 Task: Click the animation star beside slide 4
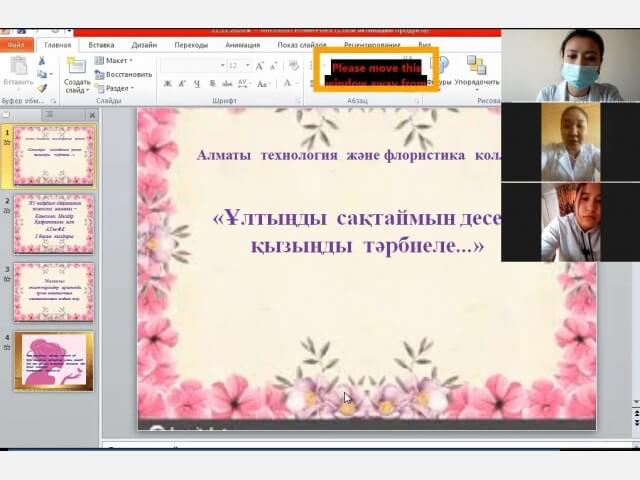7,347
